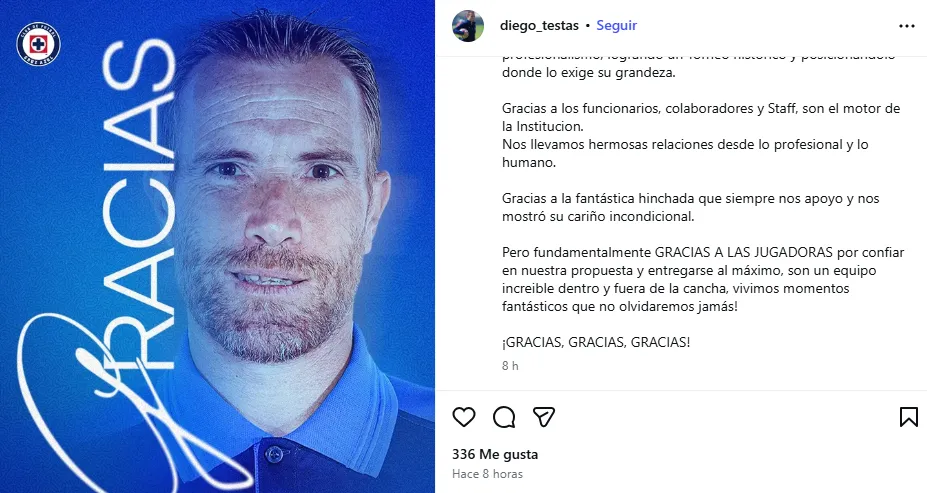Save the post with the bookmark icon
The width and height of the screenshot is (927, 493).
tap(908, 417)
